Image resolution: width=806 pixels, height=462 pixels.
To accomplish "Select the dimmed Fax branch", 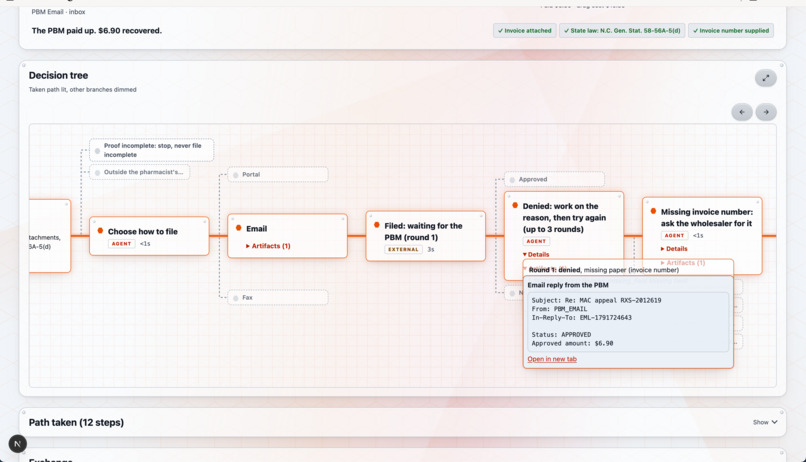I will 278,298.
